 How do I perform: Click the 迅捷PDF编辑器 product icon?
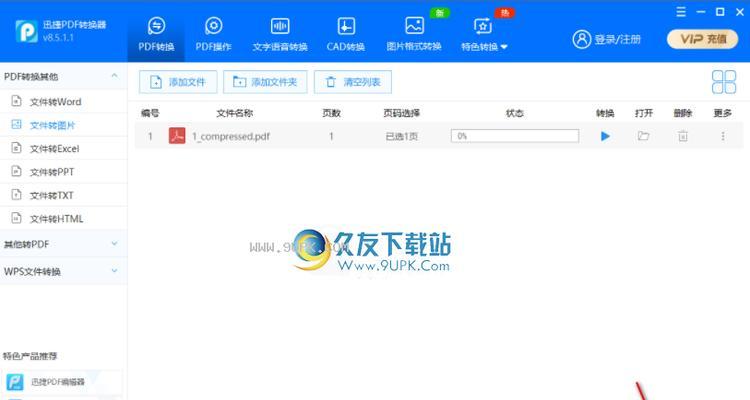pos(15,382)
